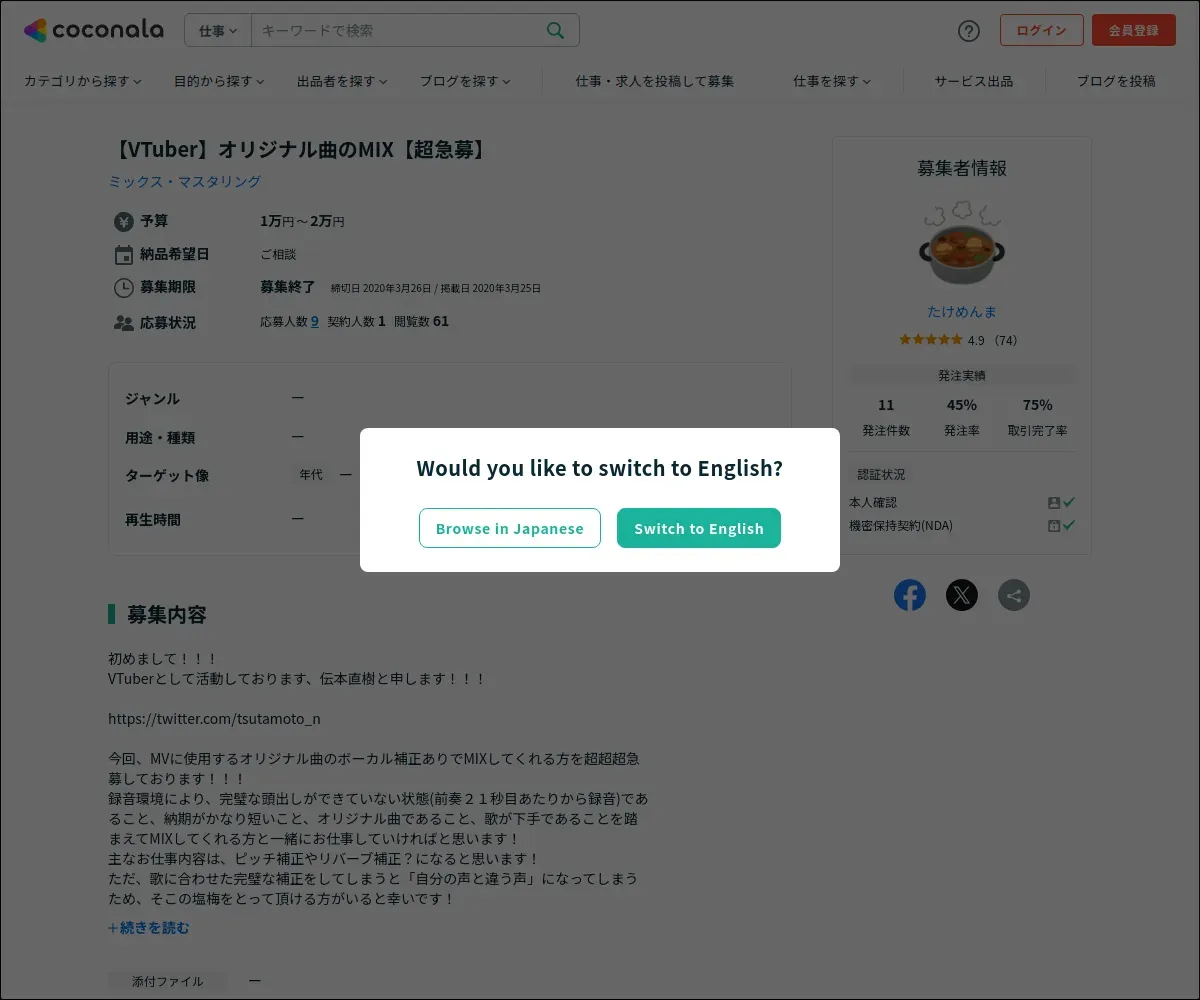Click the 発注件数 11 value

point(886,405)
